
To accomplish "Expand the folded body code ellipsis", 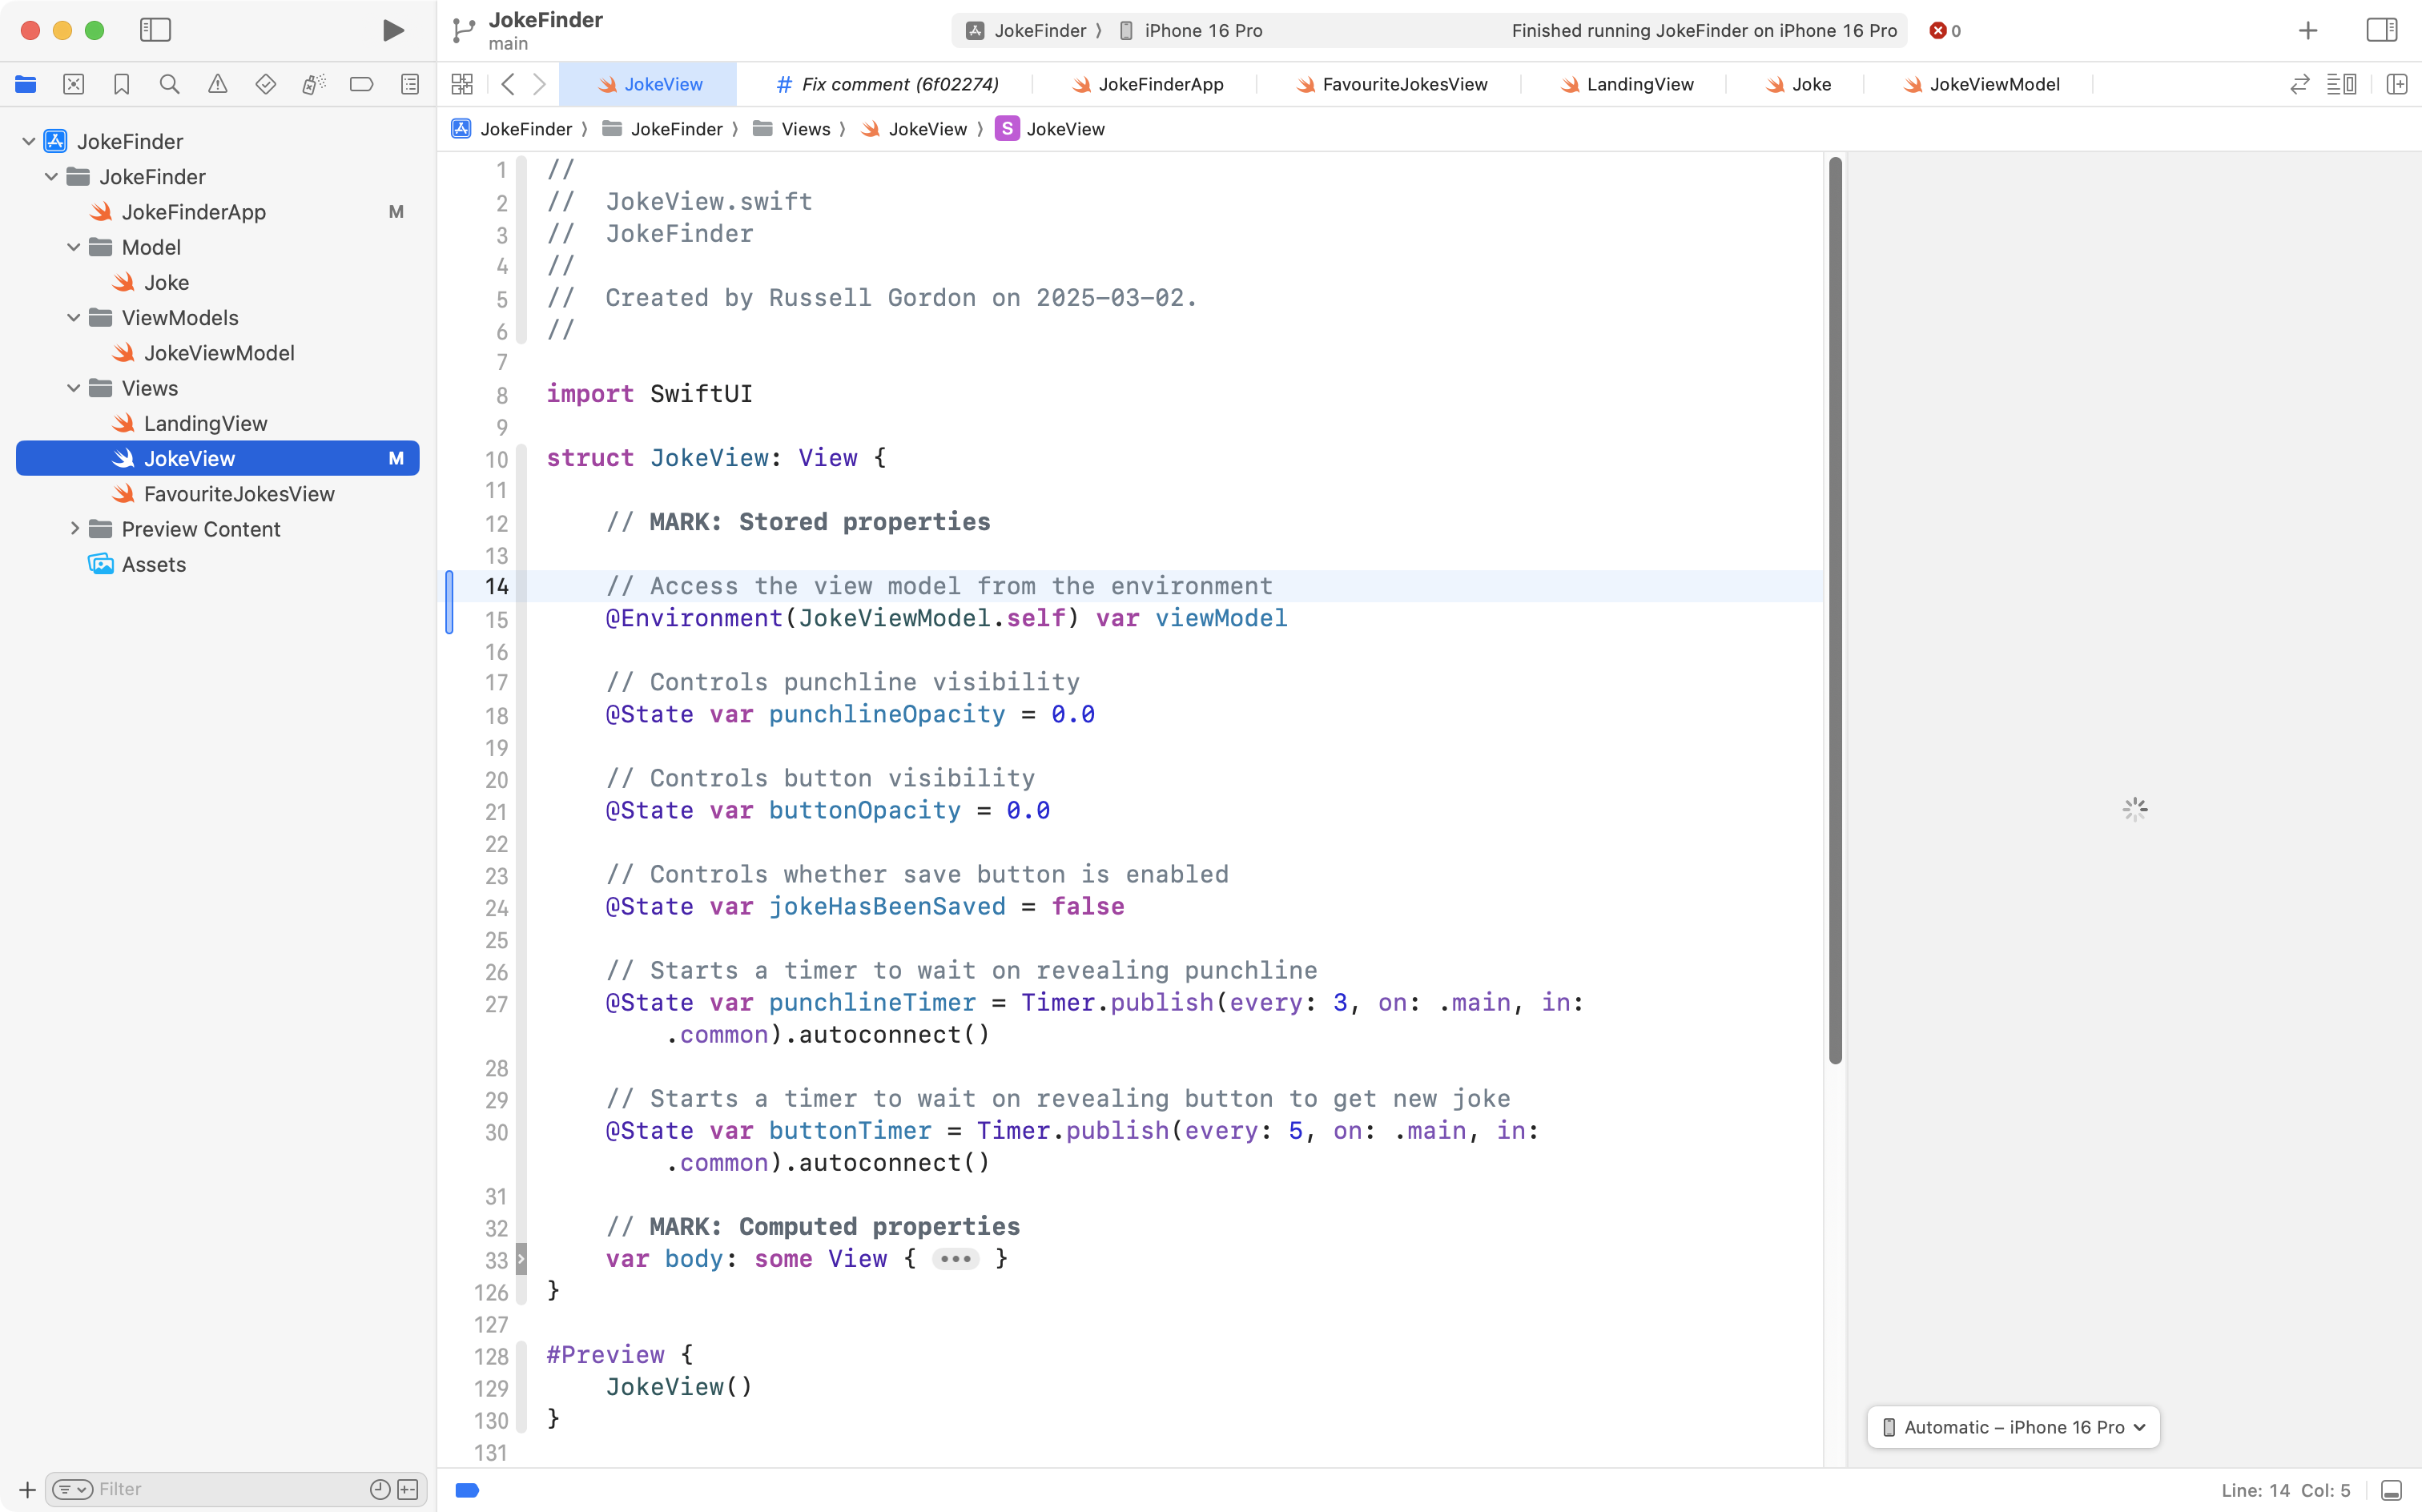I will 955,1259.
